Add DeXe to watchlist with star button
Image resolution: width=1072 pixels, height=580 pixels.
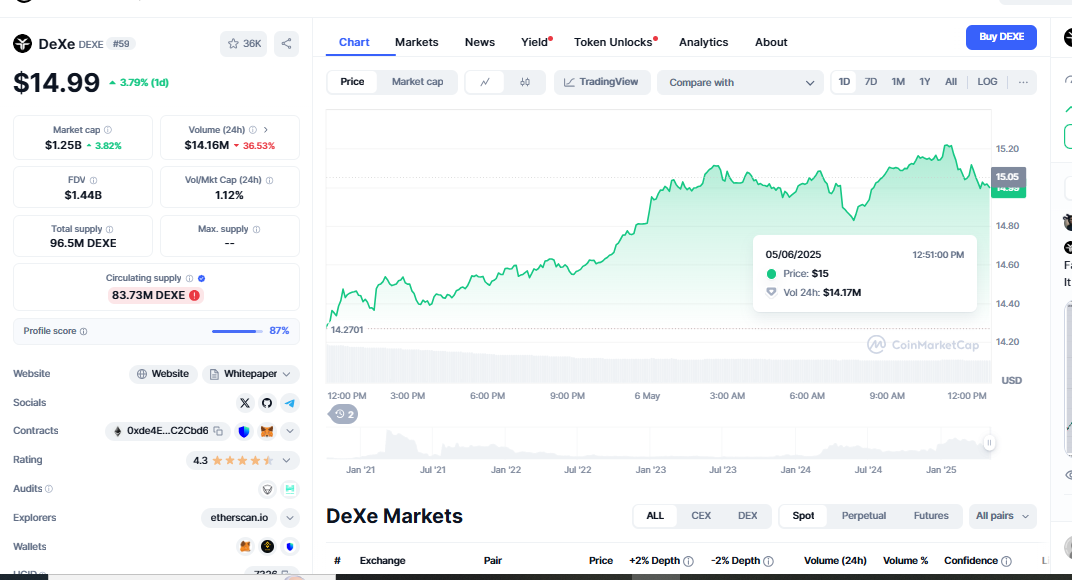coord(243,44)
